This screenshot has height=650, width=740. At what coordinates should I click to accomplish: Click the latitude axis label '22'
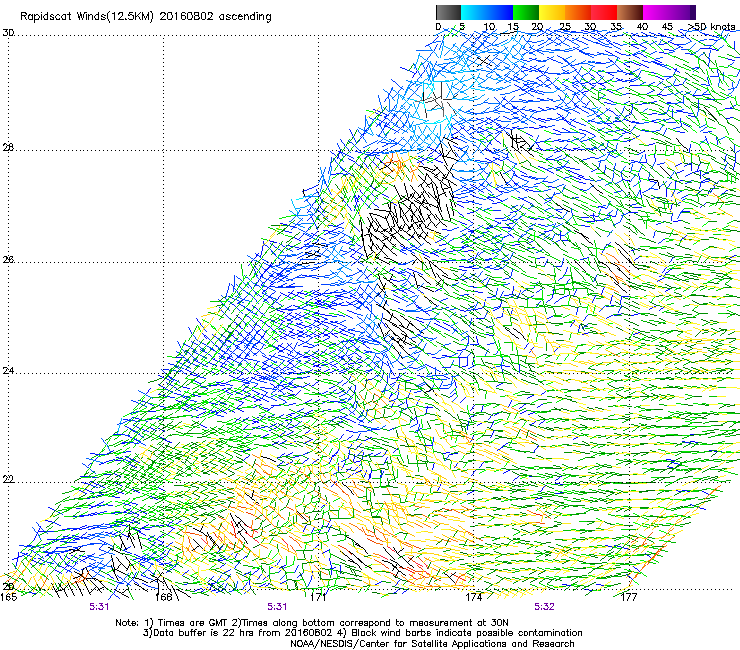[8, 479]
